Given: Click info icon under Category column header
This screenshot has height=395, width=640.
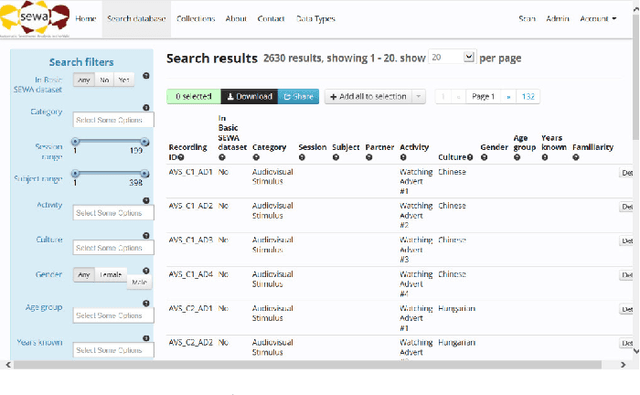Looking at the screenshot, I should [x=256, y=157].
